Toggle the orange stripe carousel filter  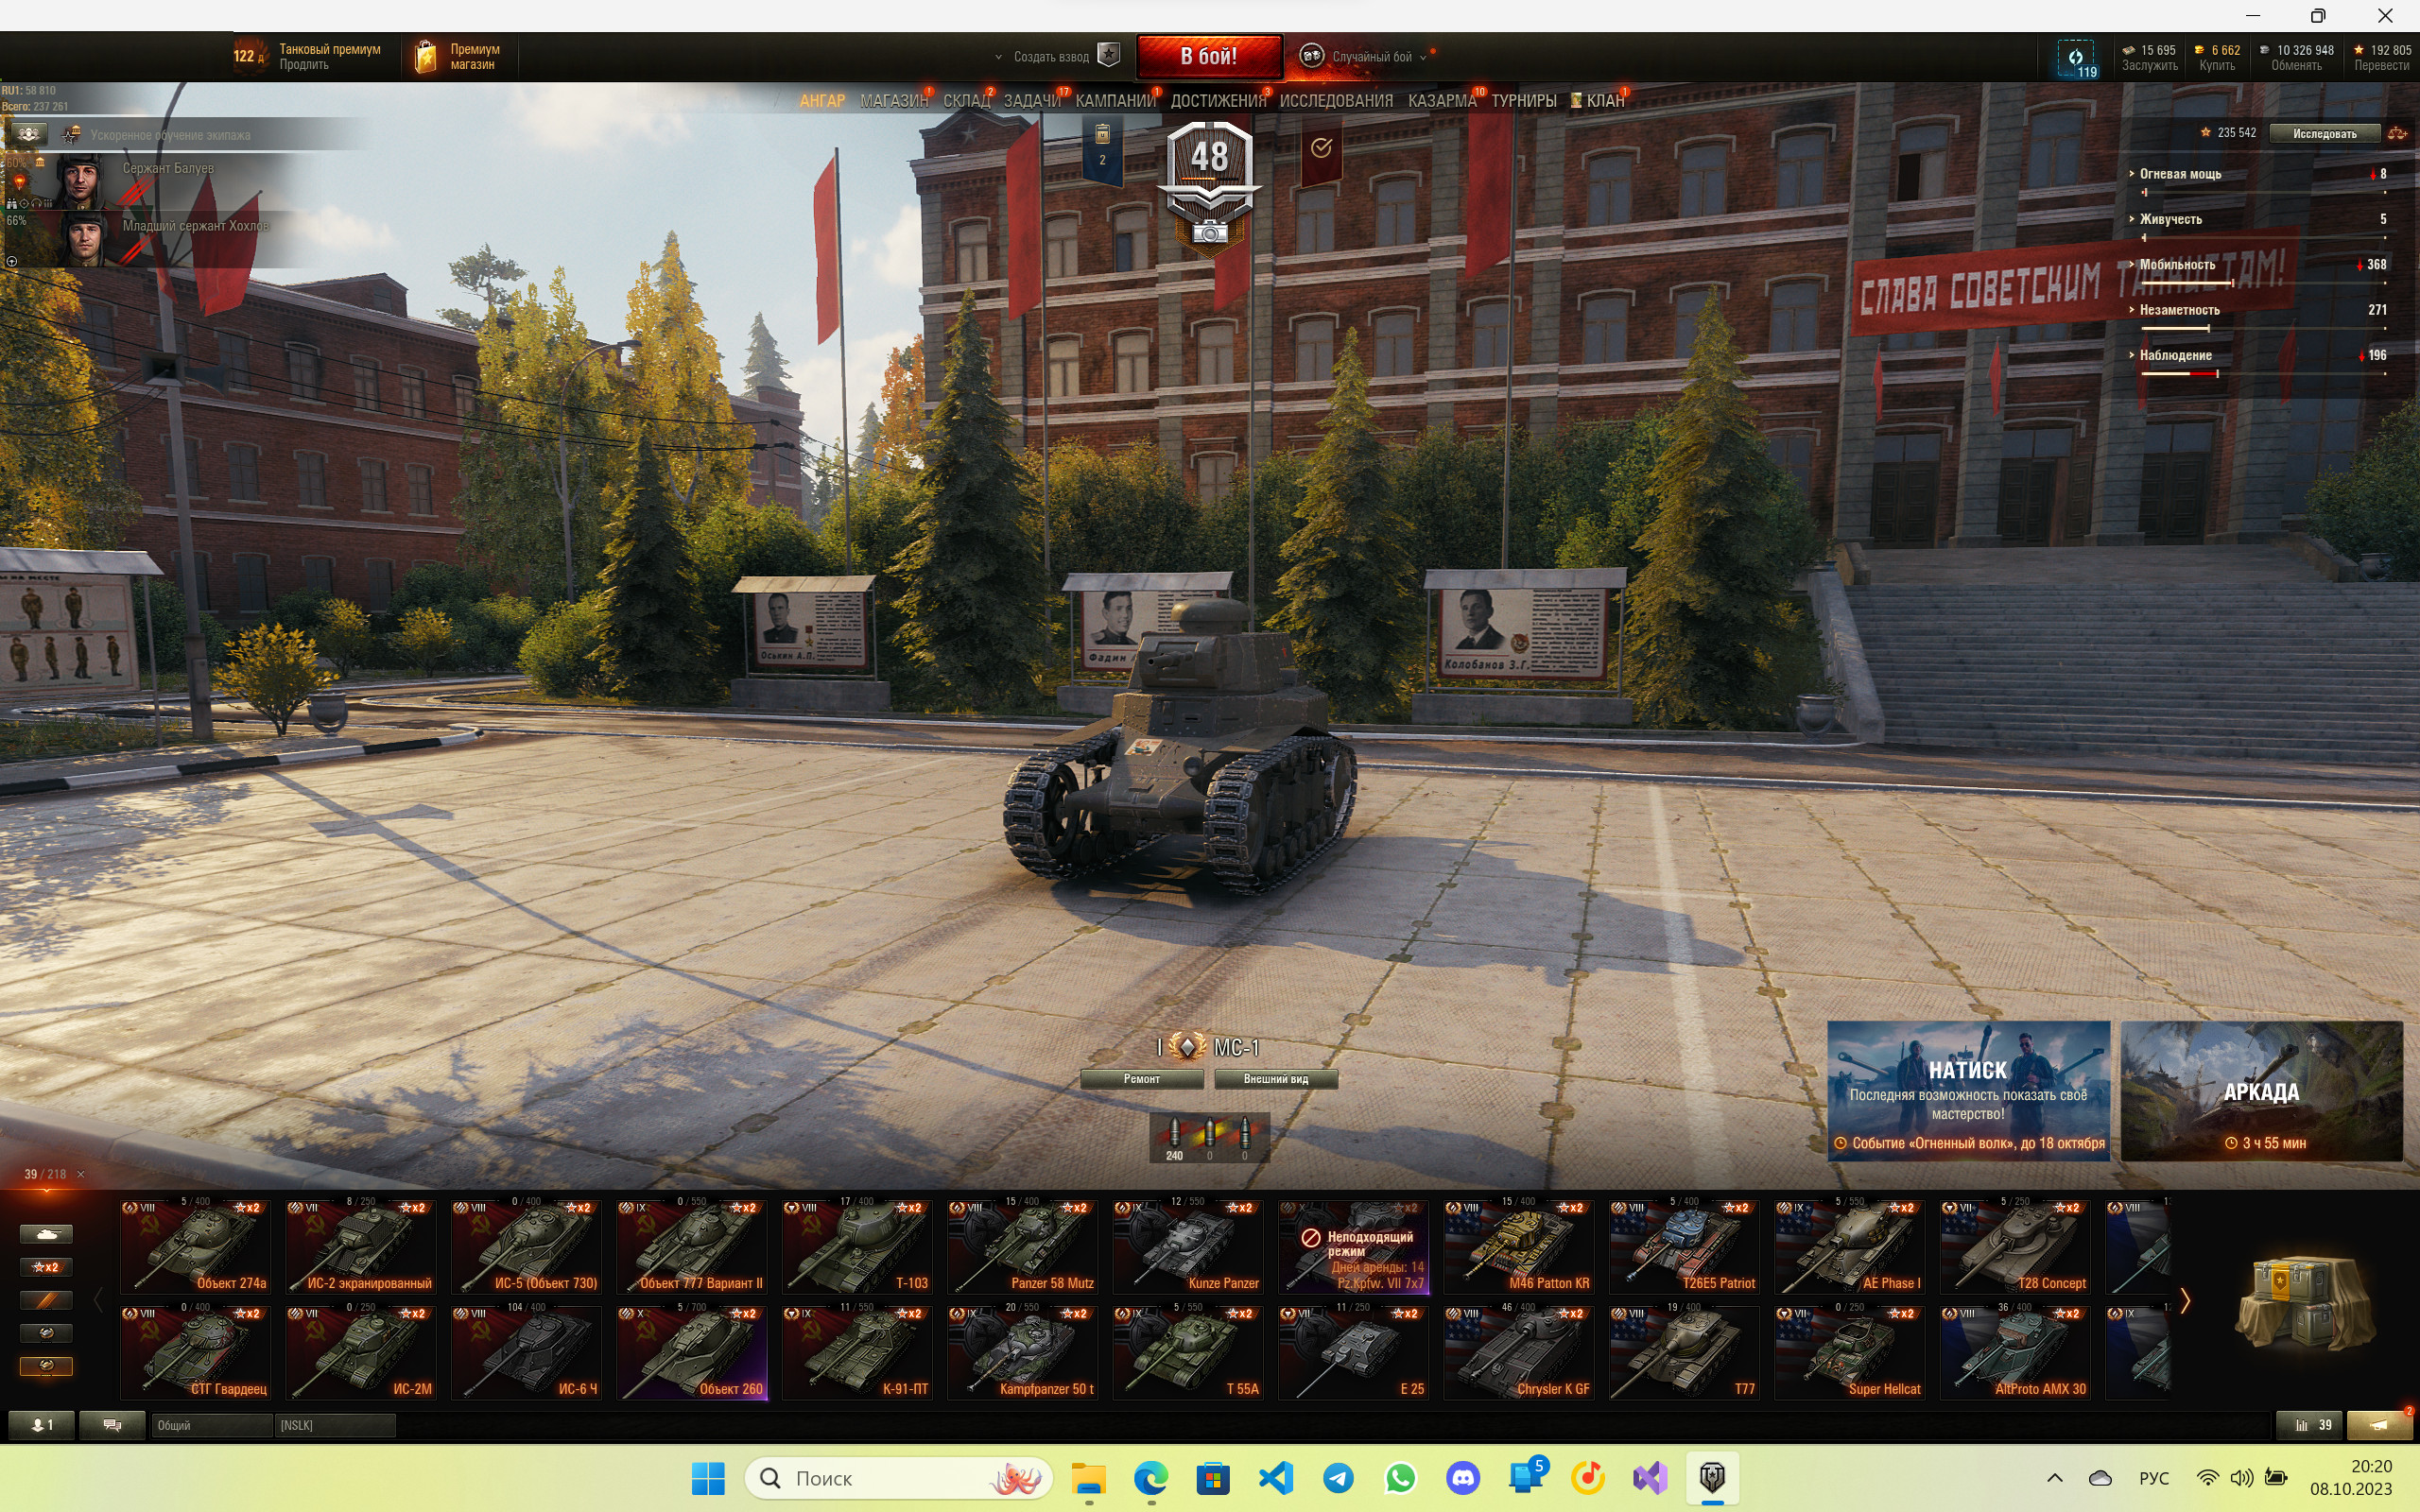click(46, 1300)
